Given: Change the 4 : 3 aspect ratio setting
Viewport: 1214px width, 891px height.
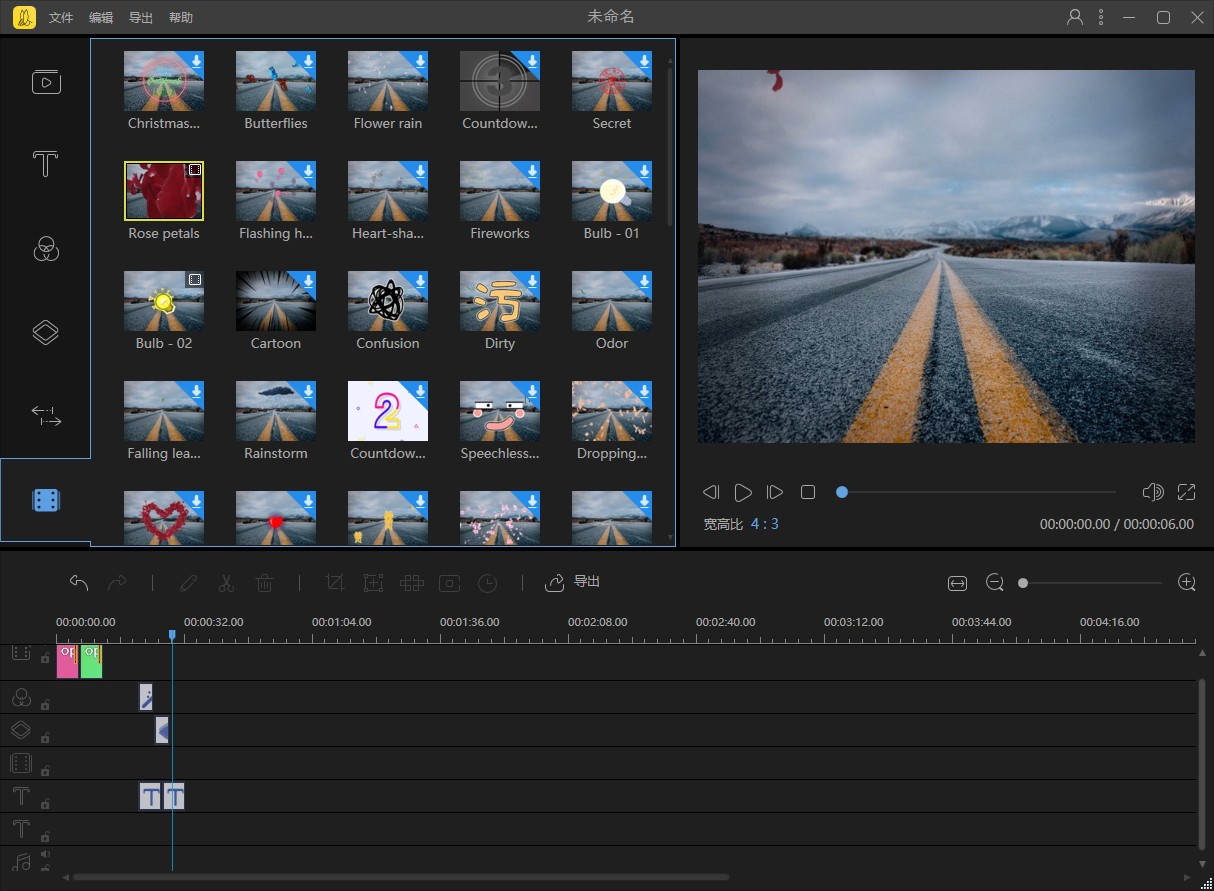Looking at the screenshot, I should point(765,524).
